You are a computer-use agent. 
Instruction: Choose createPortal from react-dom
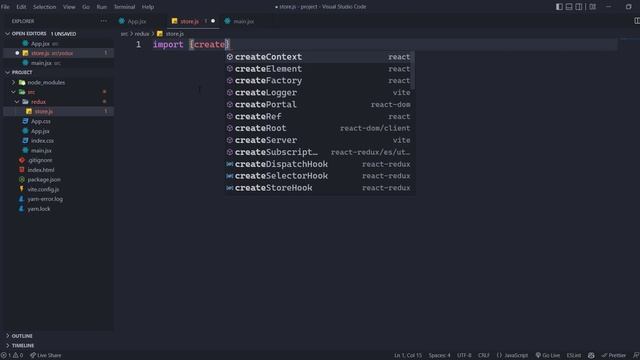coord(319,104)
